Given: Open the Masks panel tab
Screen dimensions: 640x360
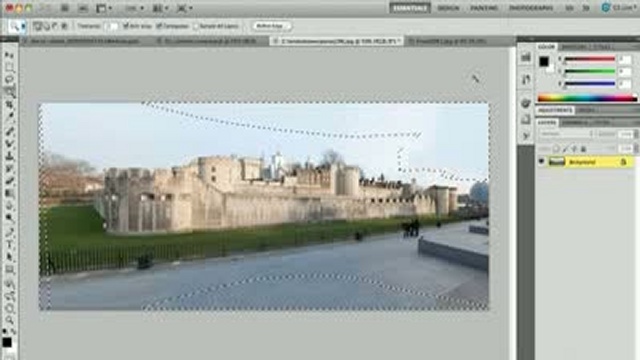Looking at the screenshot, I should 586,111.
